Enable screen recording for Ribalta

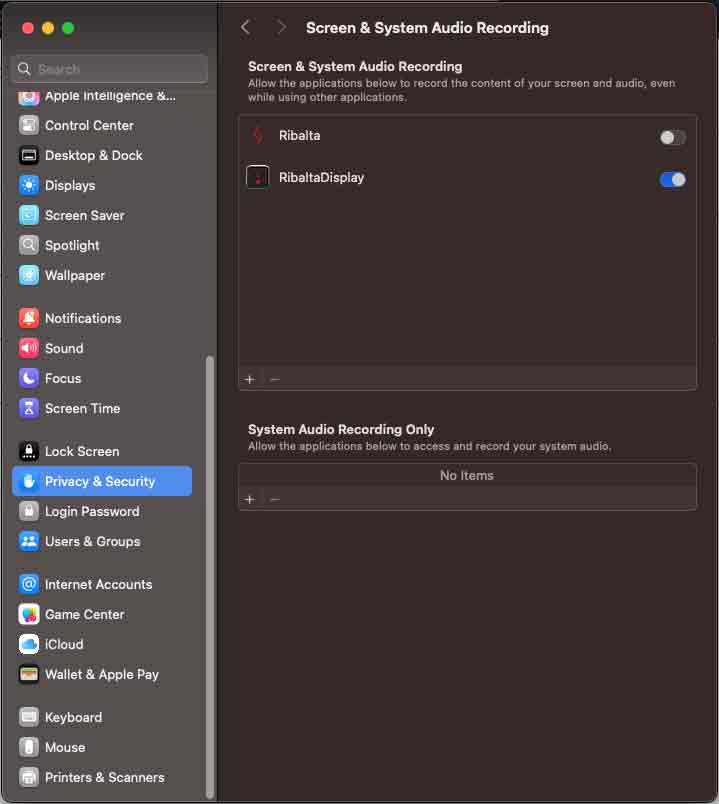pos(672,137)
